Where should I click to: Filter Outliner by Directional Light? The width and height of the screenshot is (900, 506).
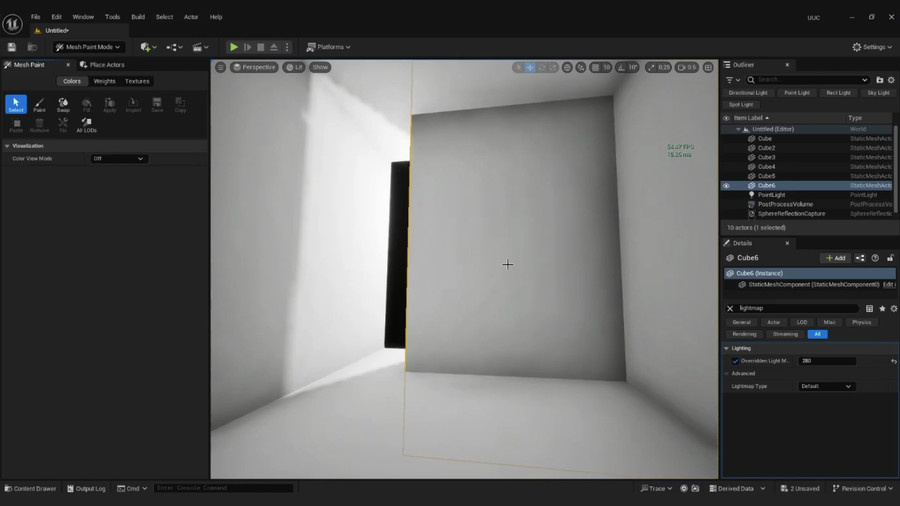[x=748, y=93]
